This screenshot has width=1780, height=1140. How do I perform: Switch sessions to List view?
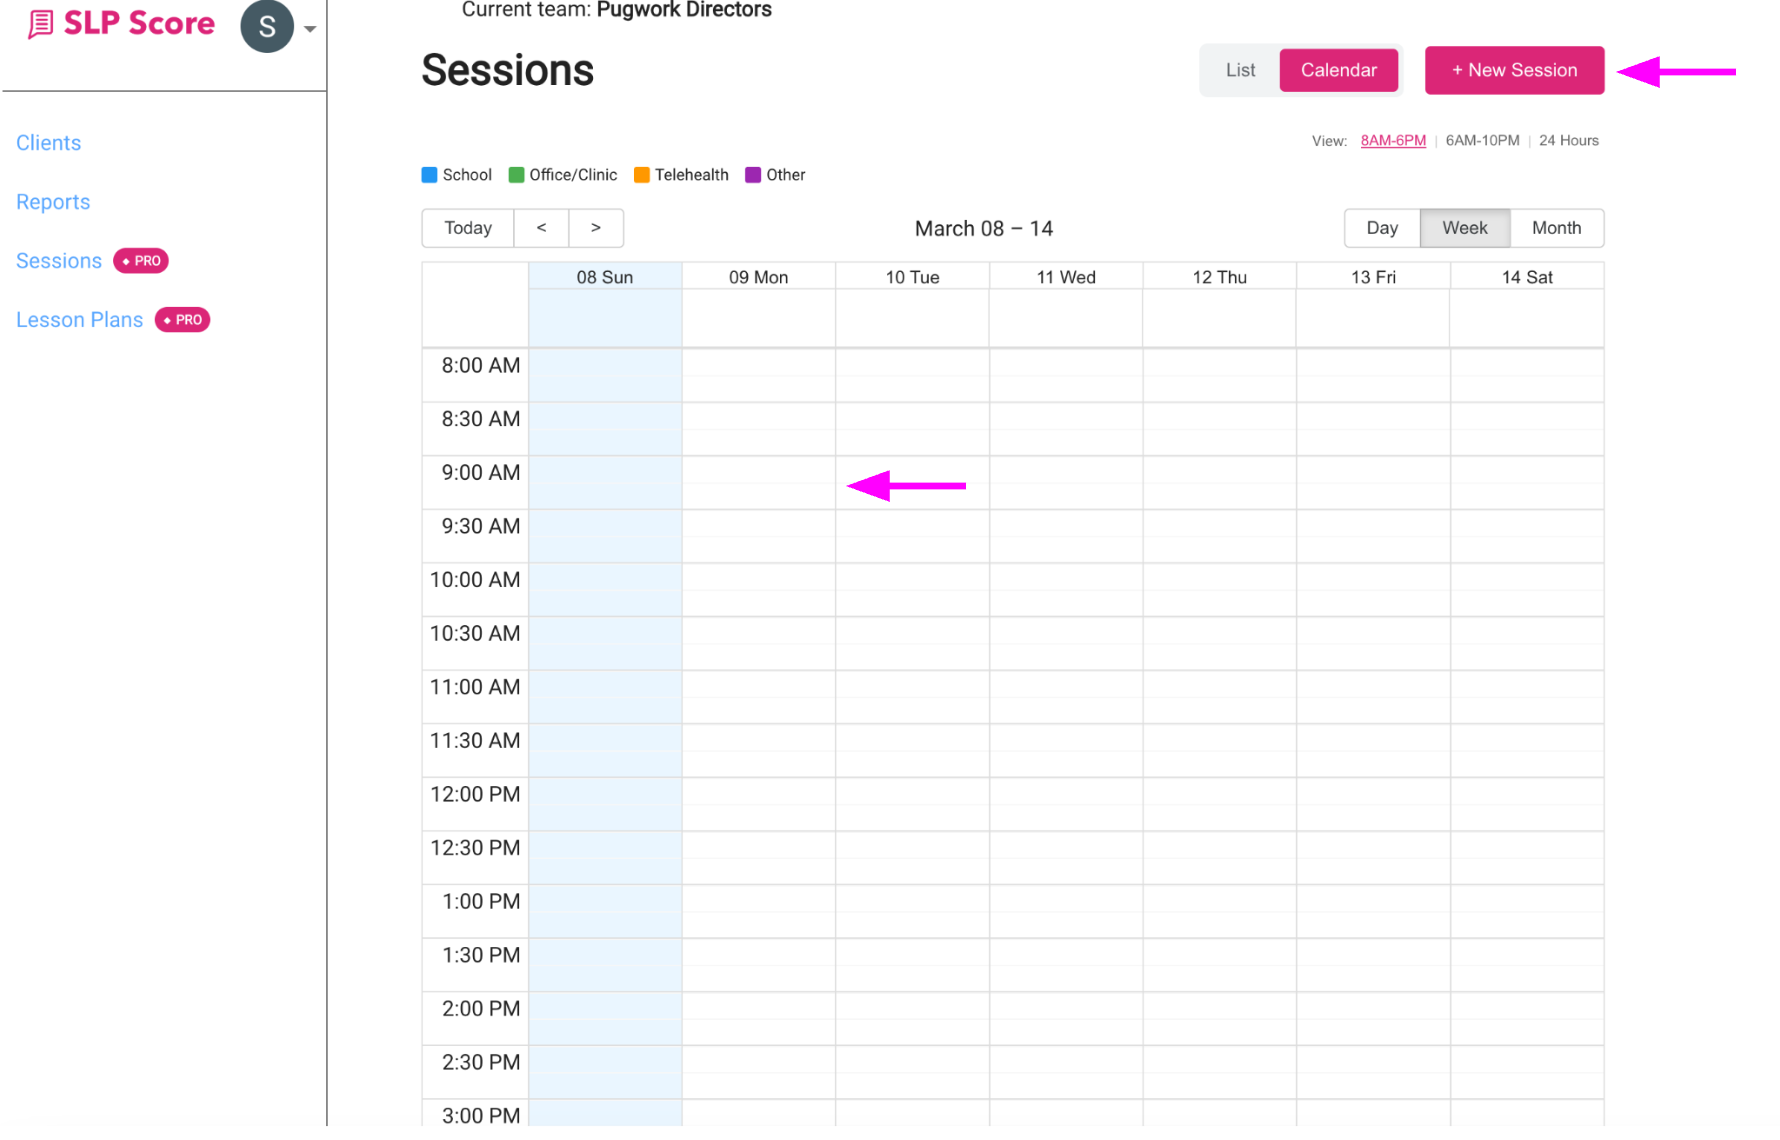(1239, 70)
